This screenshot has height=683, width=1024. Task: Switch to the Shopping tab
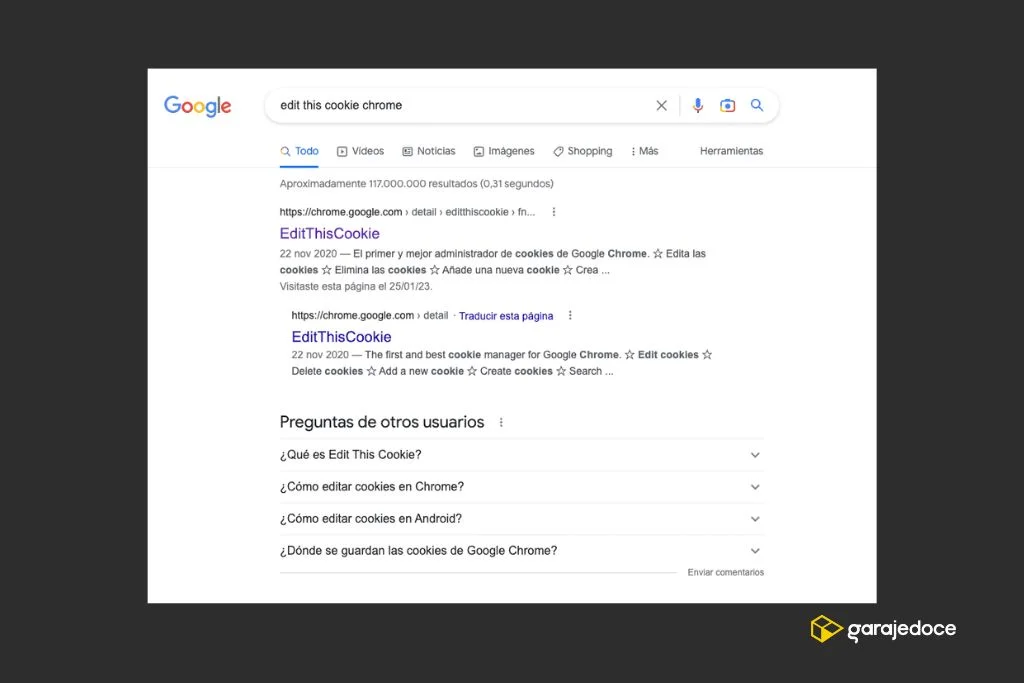583,151
